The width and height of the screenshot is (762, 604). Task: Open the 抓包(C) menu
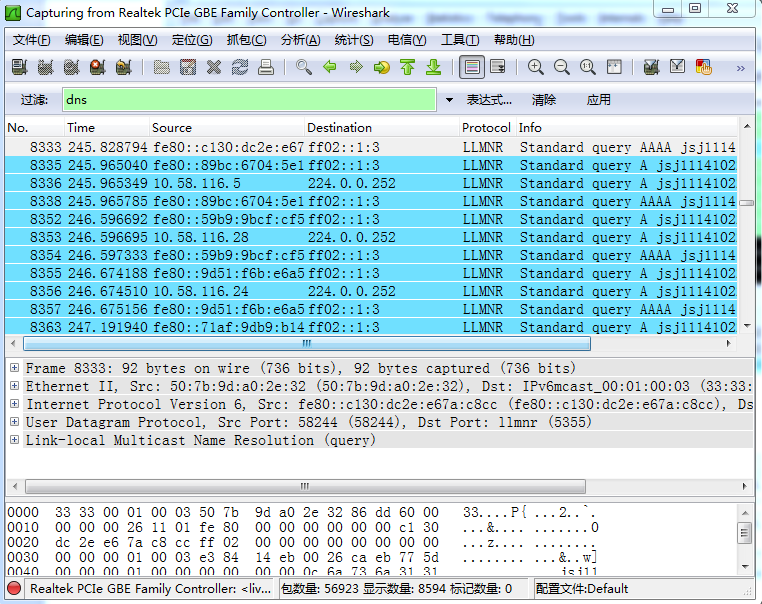point(246,40)
